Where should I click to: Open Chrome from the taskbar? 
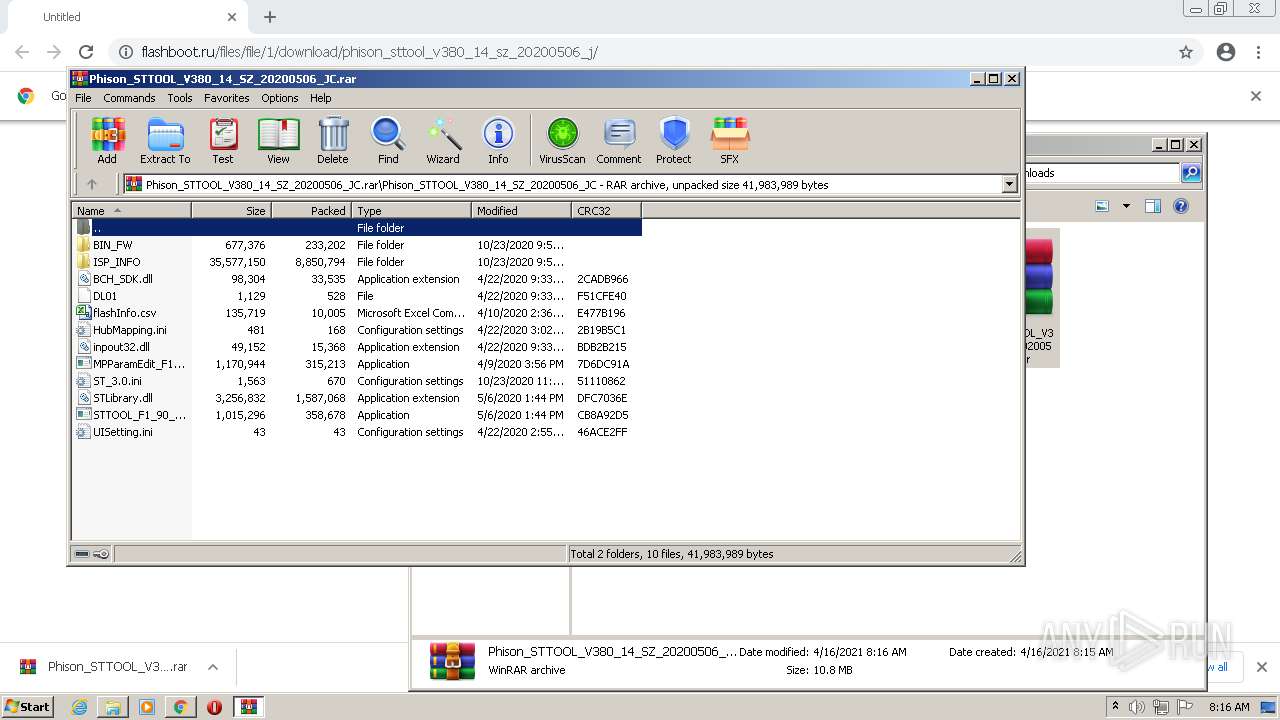tap(180, 707)
